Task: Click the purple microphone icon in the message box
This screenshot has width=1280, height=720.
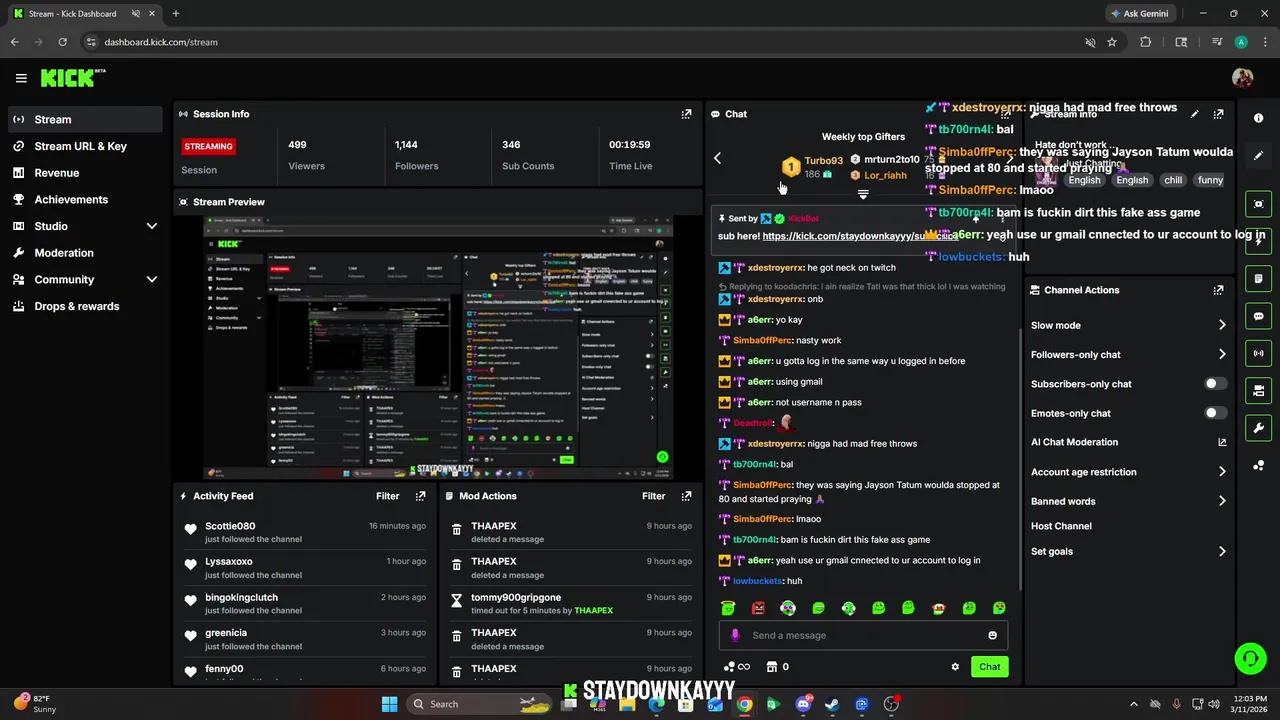Action: pyautogui.click(x=735, y=635)
